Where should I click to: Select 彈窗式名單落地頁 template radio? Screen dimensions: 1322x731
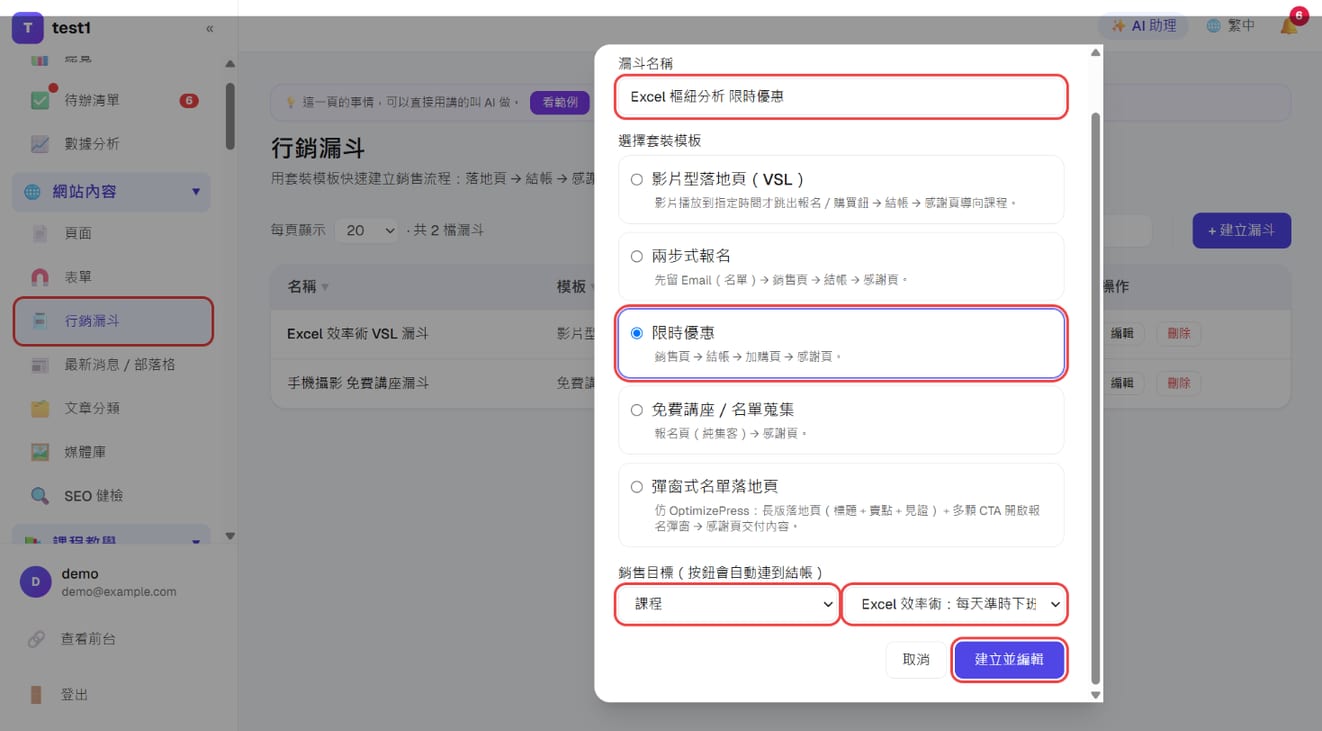pos(637,487)
